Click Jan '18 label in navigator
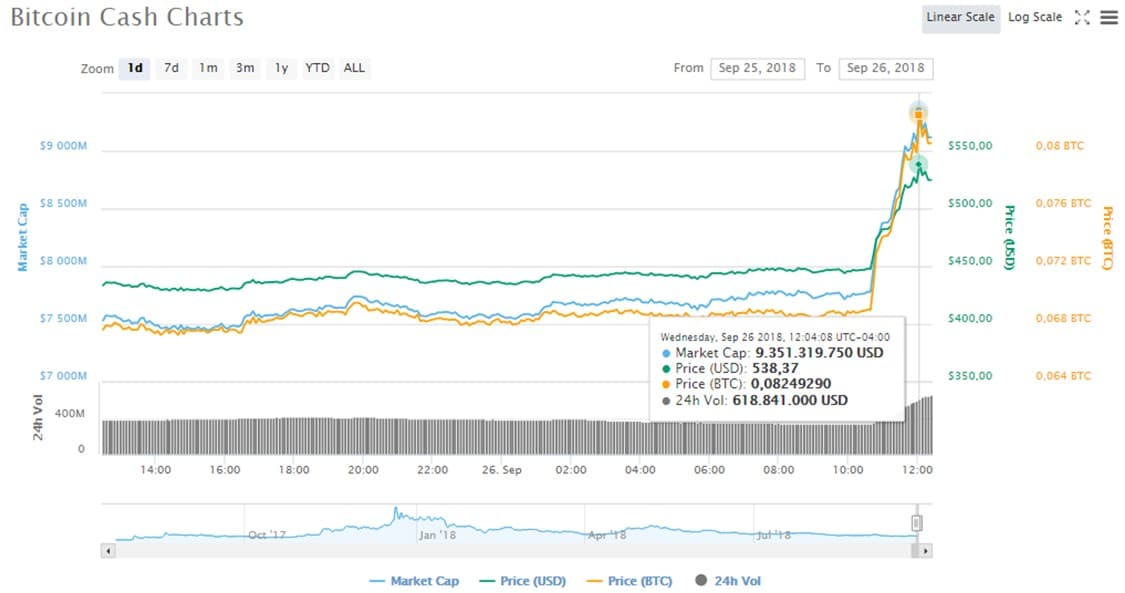Screen dimensions: 1125x593 click(438, 536)
